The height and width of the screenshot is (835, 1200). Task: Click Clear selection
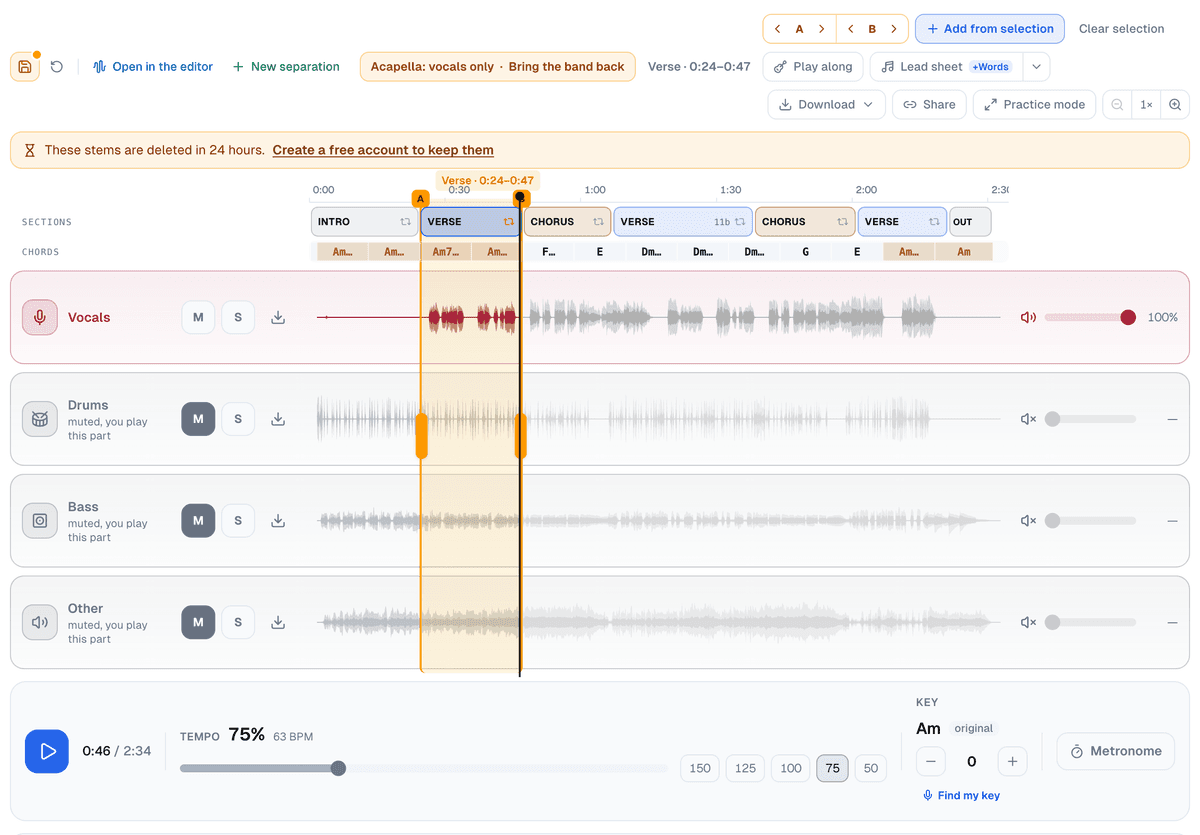pos(1121,29)
